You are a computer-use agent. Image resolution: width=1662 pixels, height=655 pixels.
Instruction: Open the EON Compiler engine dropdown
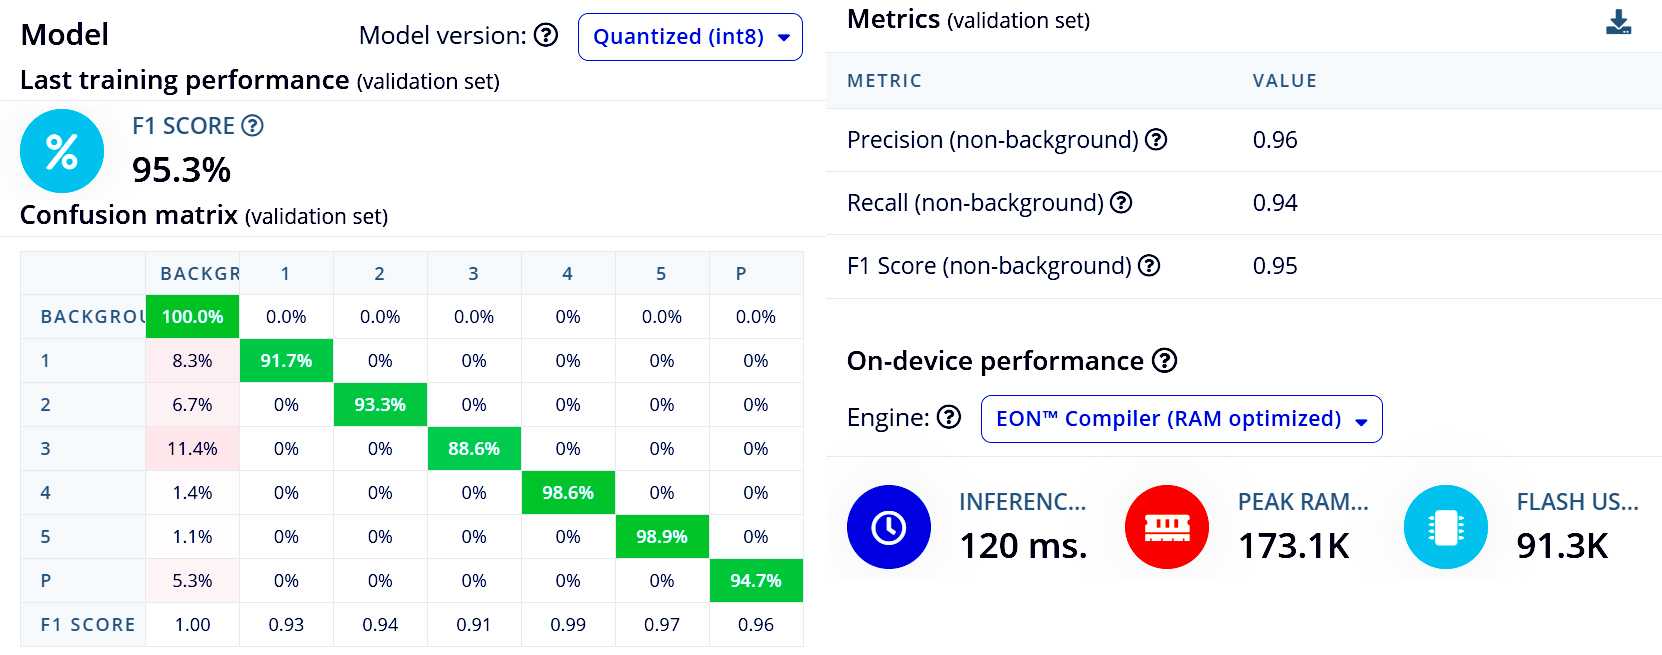pyautogui.click(x=1181, y=419)
